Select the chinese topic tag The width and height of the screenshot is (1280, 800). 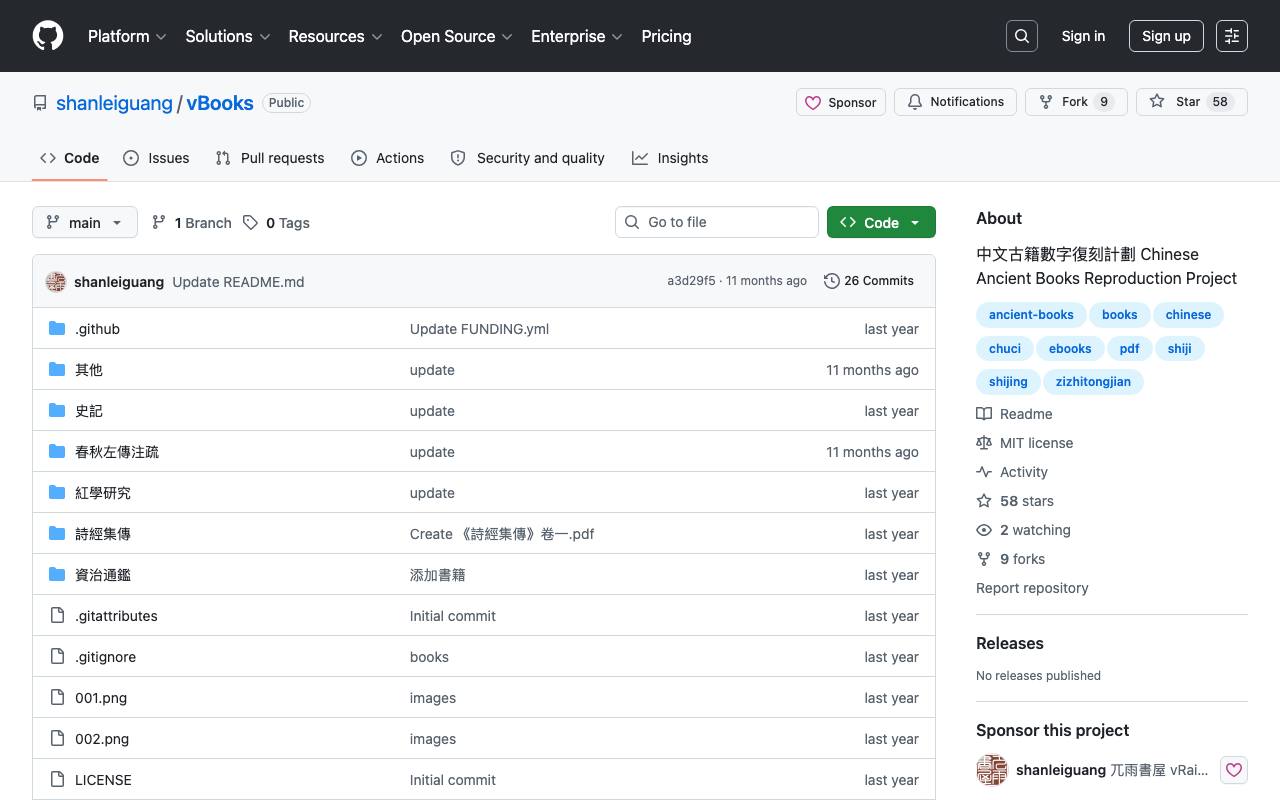click(x=1188, y=315)
